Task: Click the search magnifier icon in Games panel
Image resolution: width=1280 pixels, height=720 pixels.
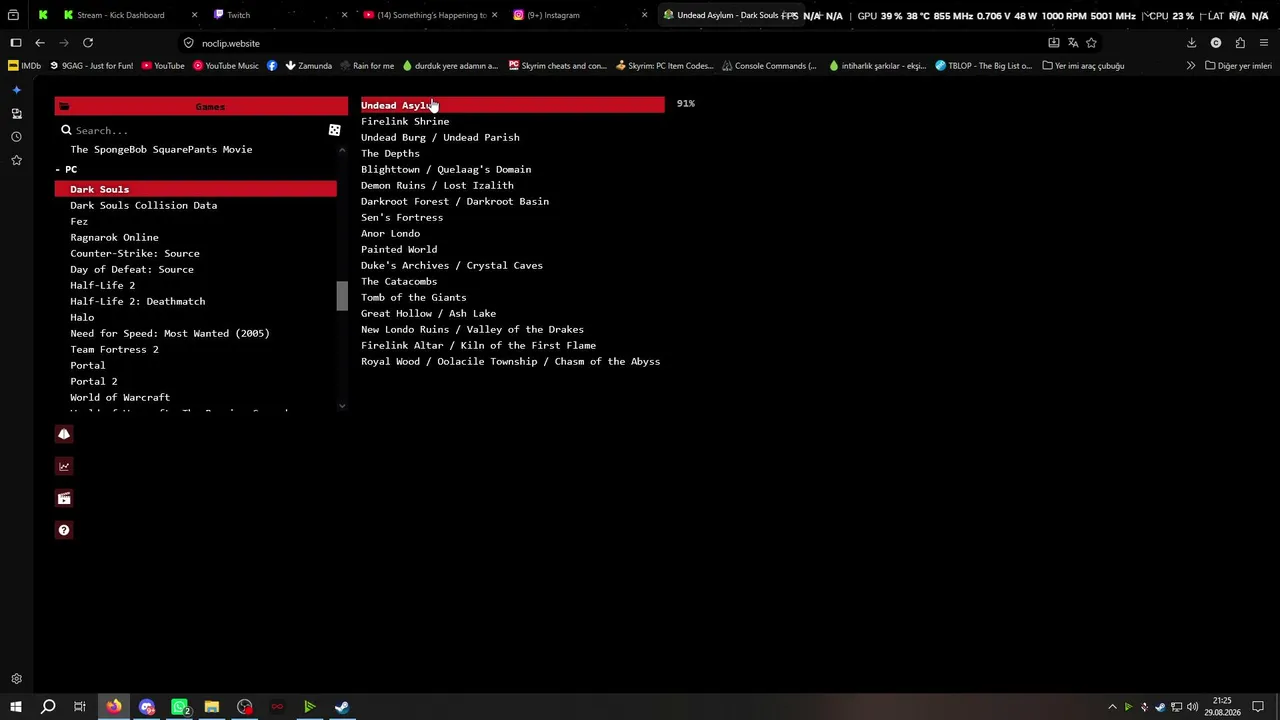Action: click(x=66, y=130)
